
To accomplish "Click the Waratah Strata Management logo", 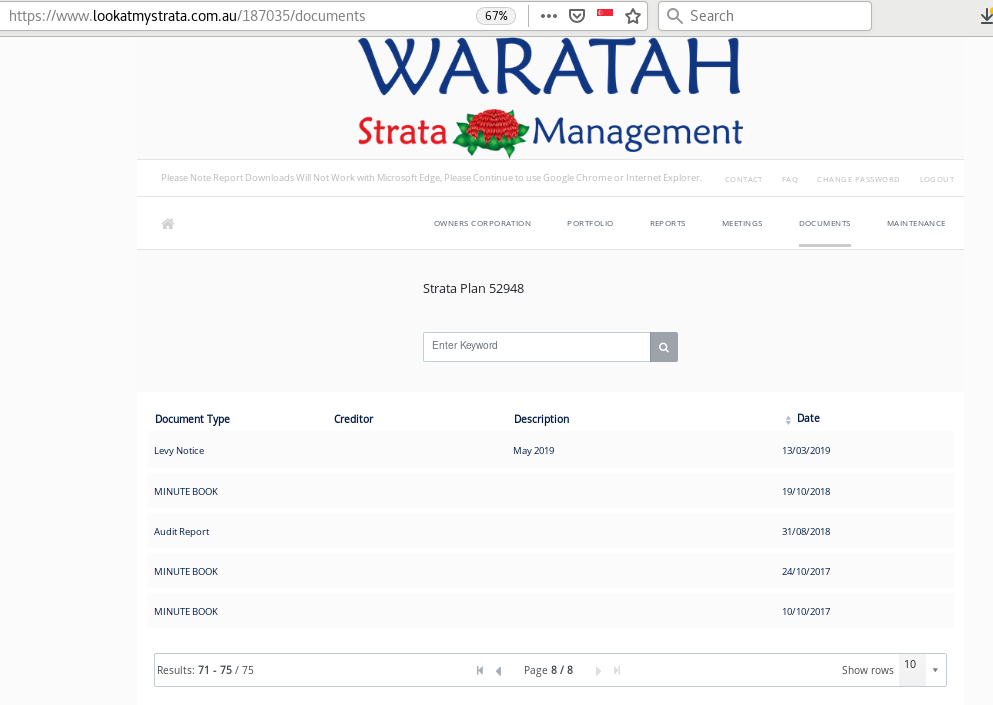I will tap(550, 97).
